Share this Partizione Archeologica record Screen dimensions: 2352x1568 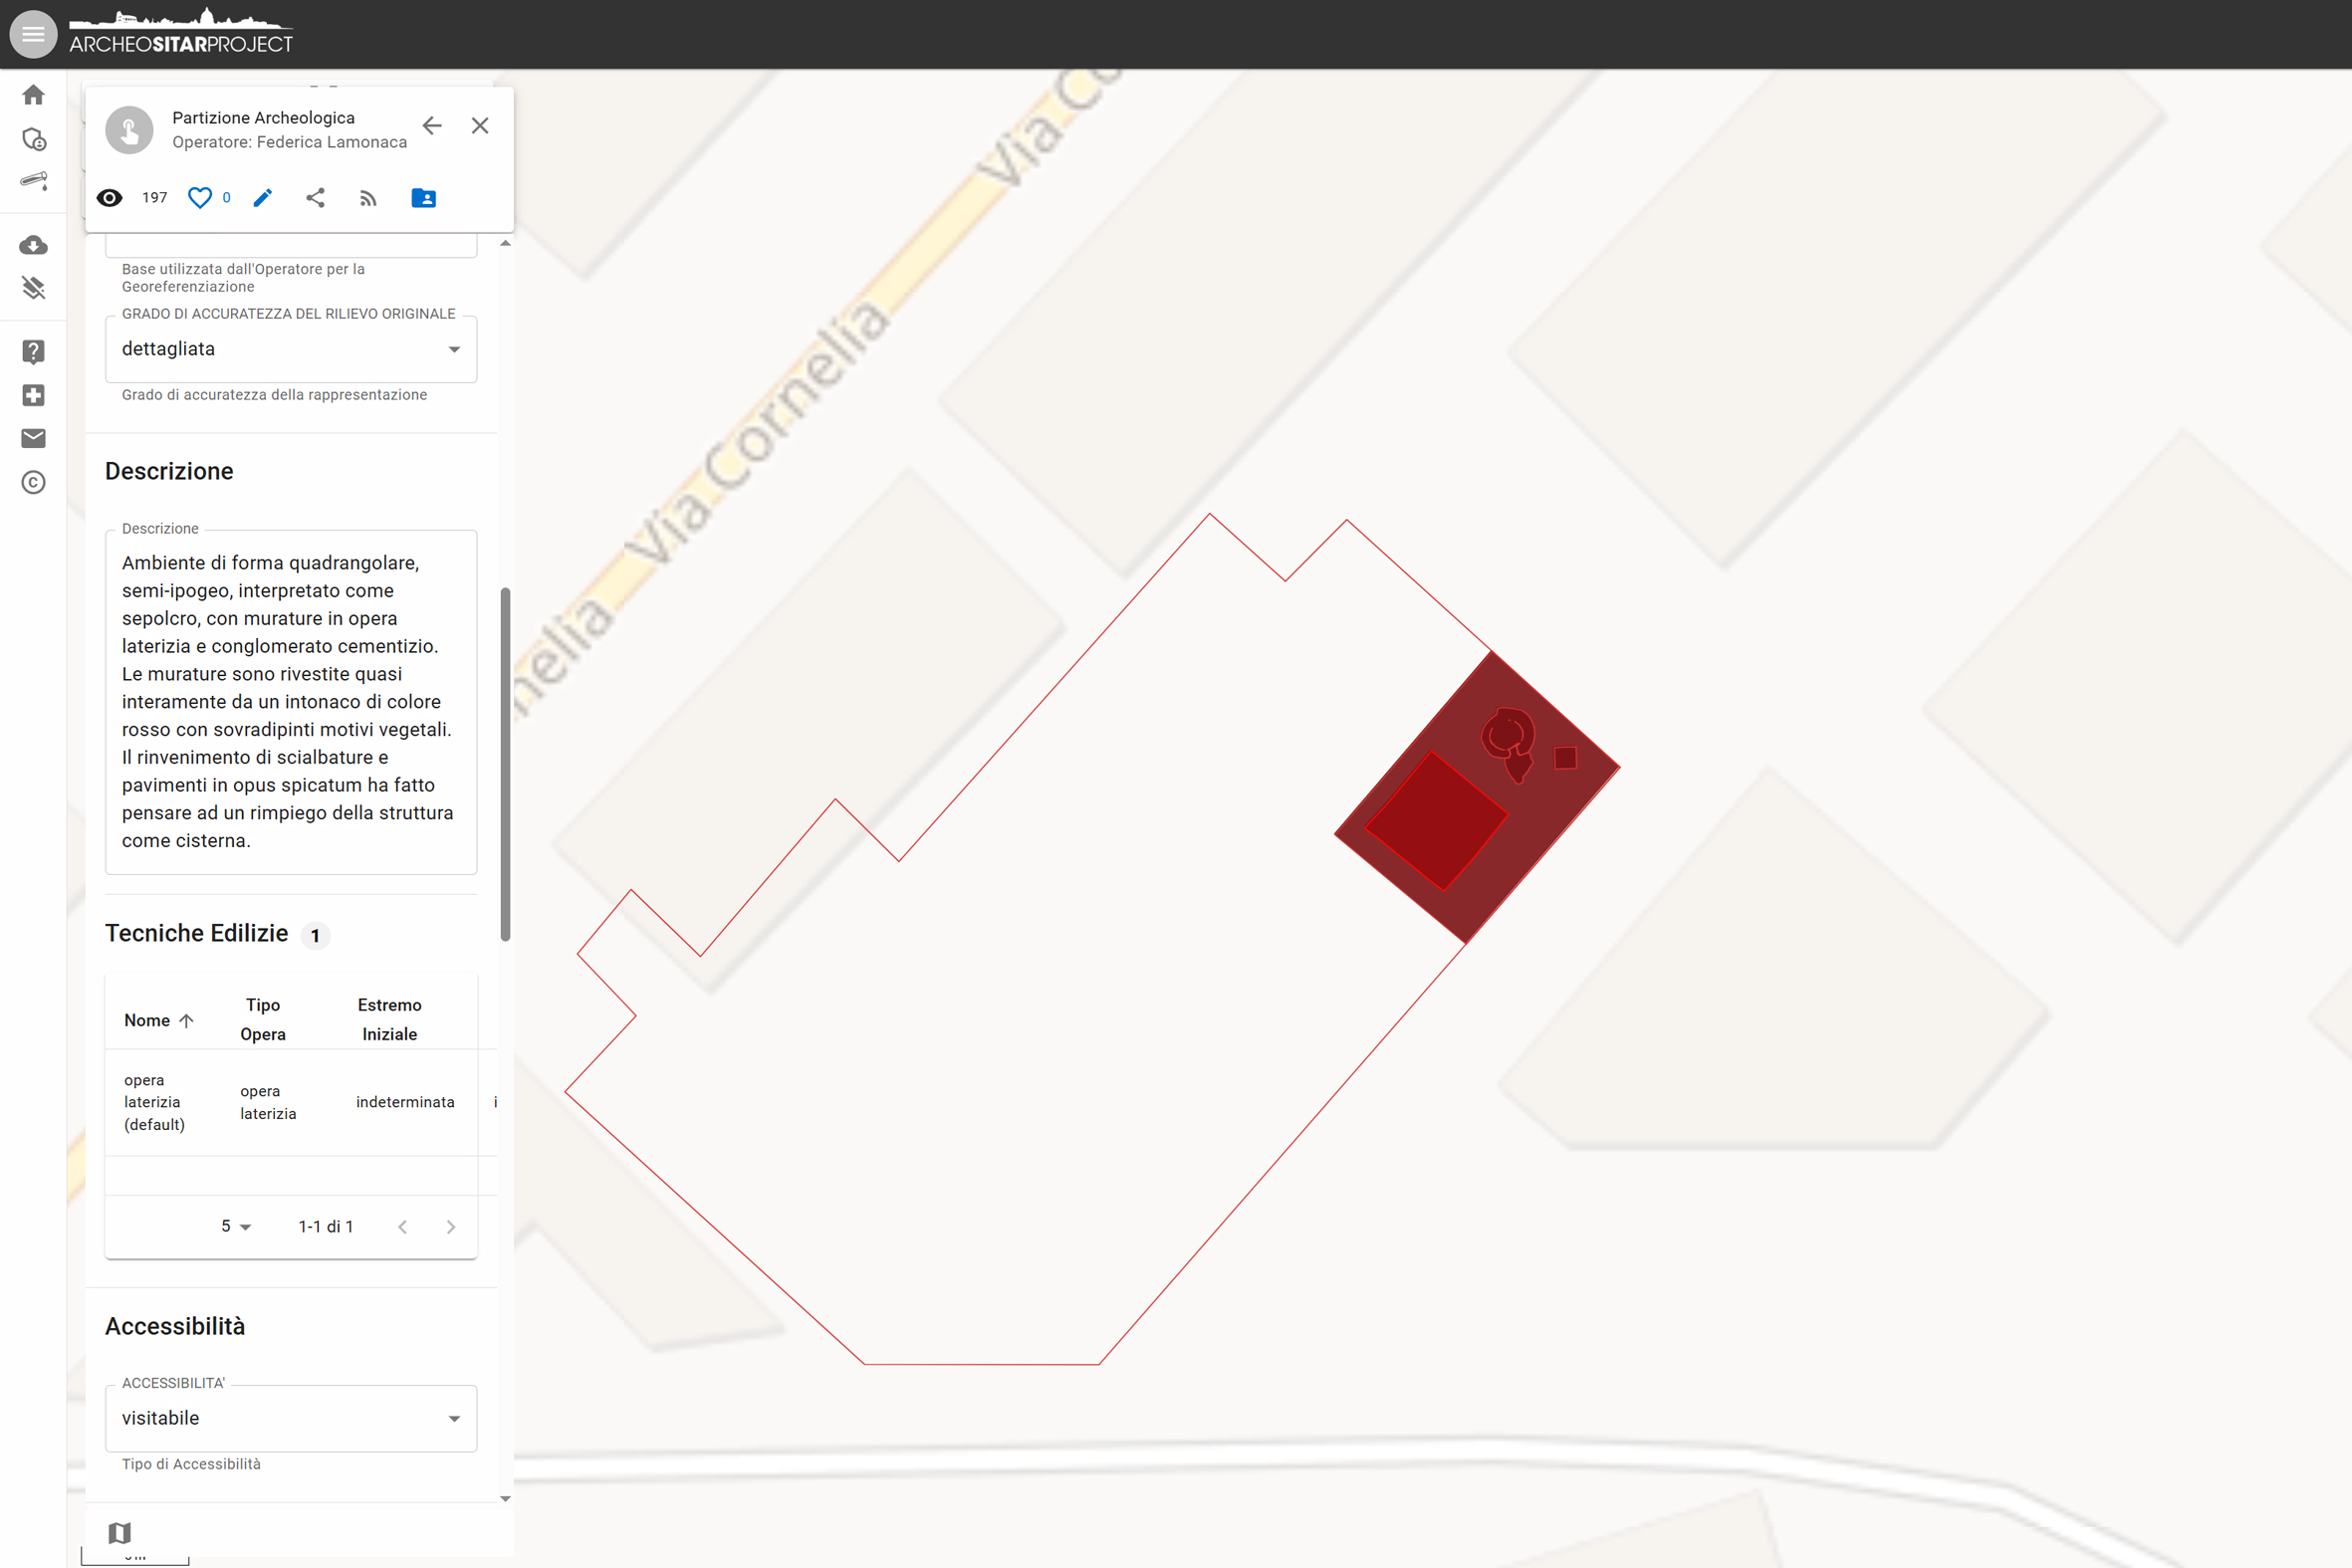click(315, 198)
